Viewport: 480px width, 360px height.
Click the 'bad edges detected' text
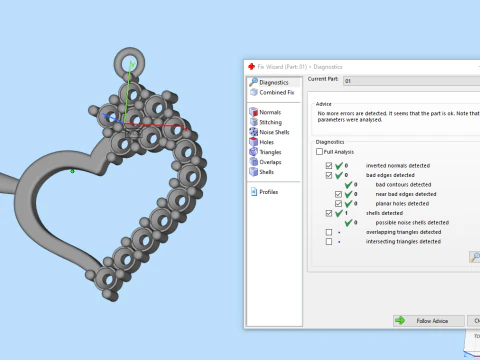[x=390, y=175]
